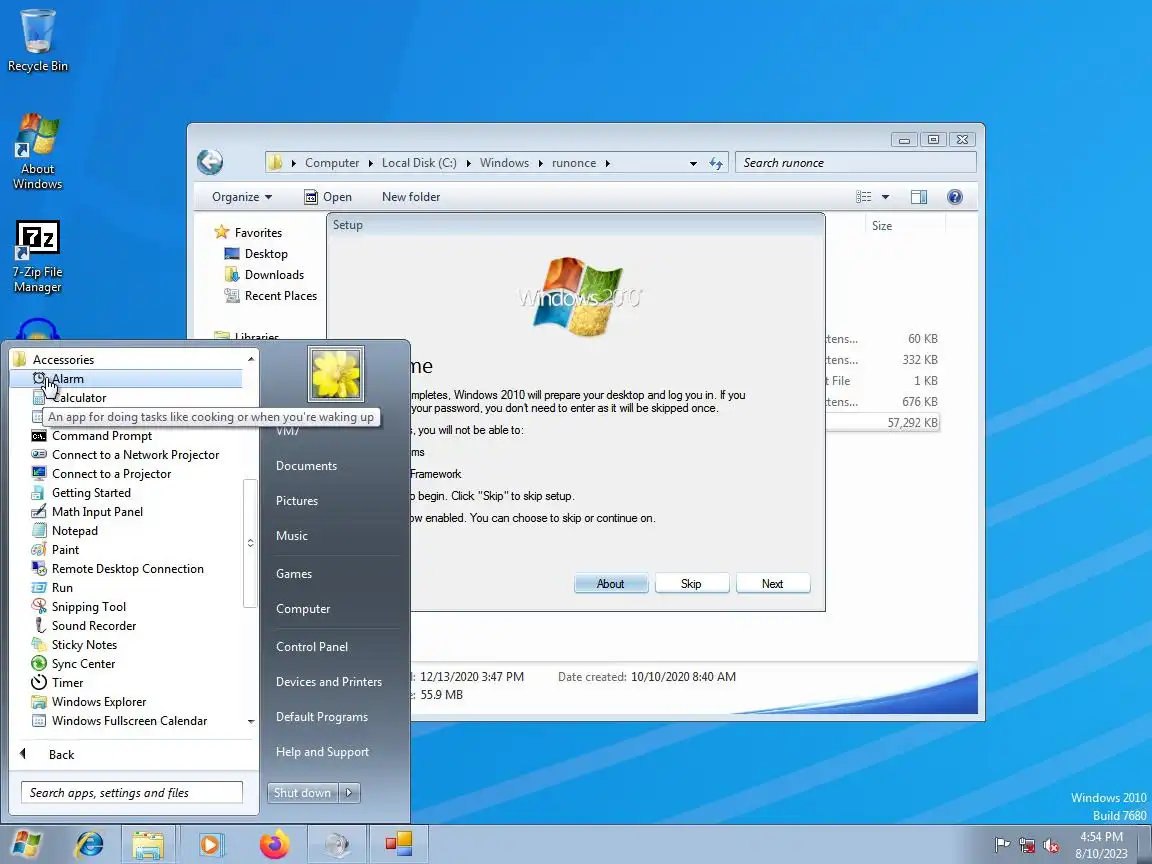
Task: Open Getting Started in Accessories
Action: pos(126,493)
